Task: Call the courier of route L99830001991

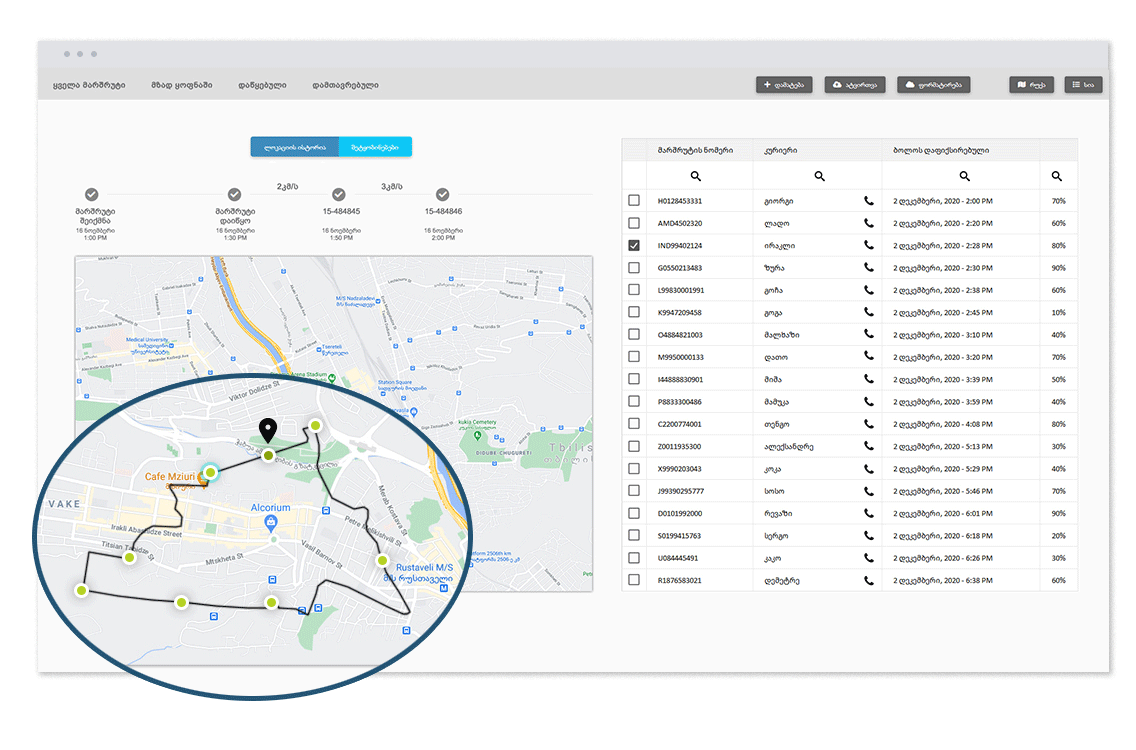Action: [869, 290]
